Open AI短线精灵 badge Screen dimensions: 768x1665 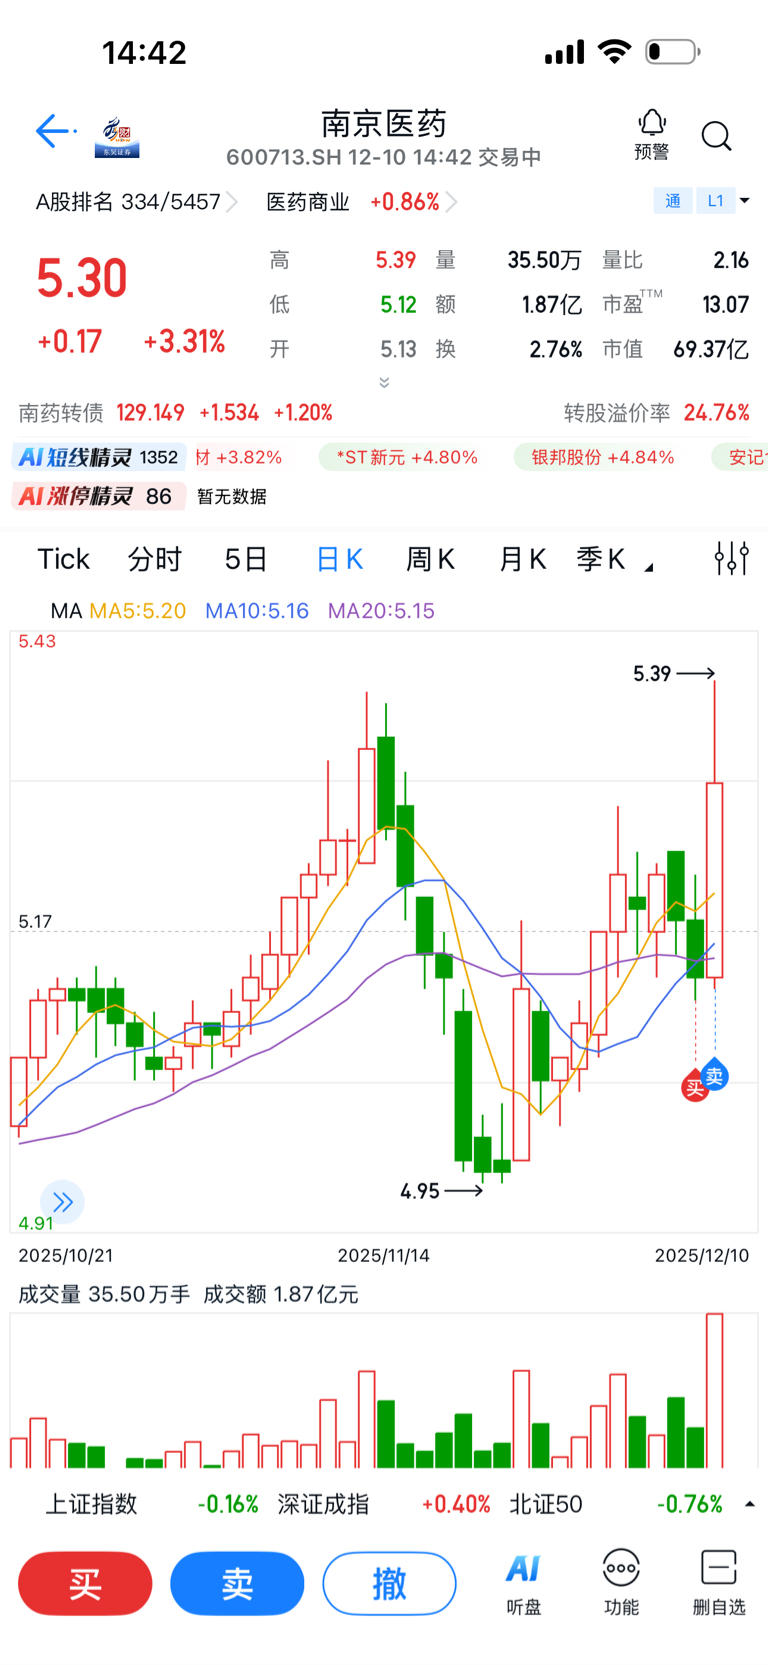[99, 457]
